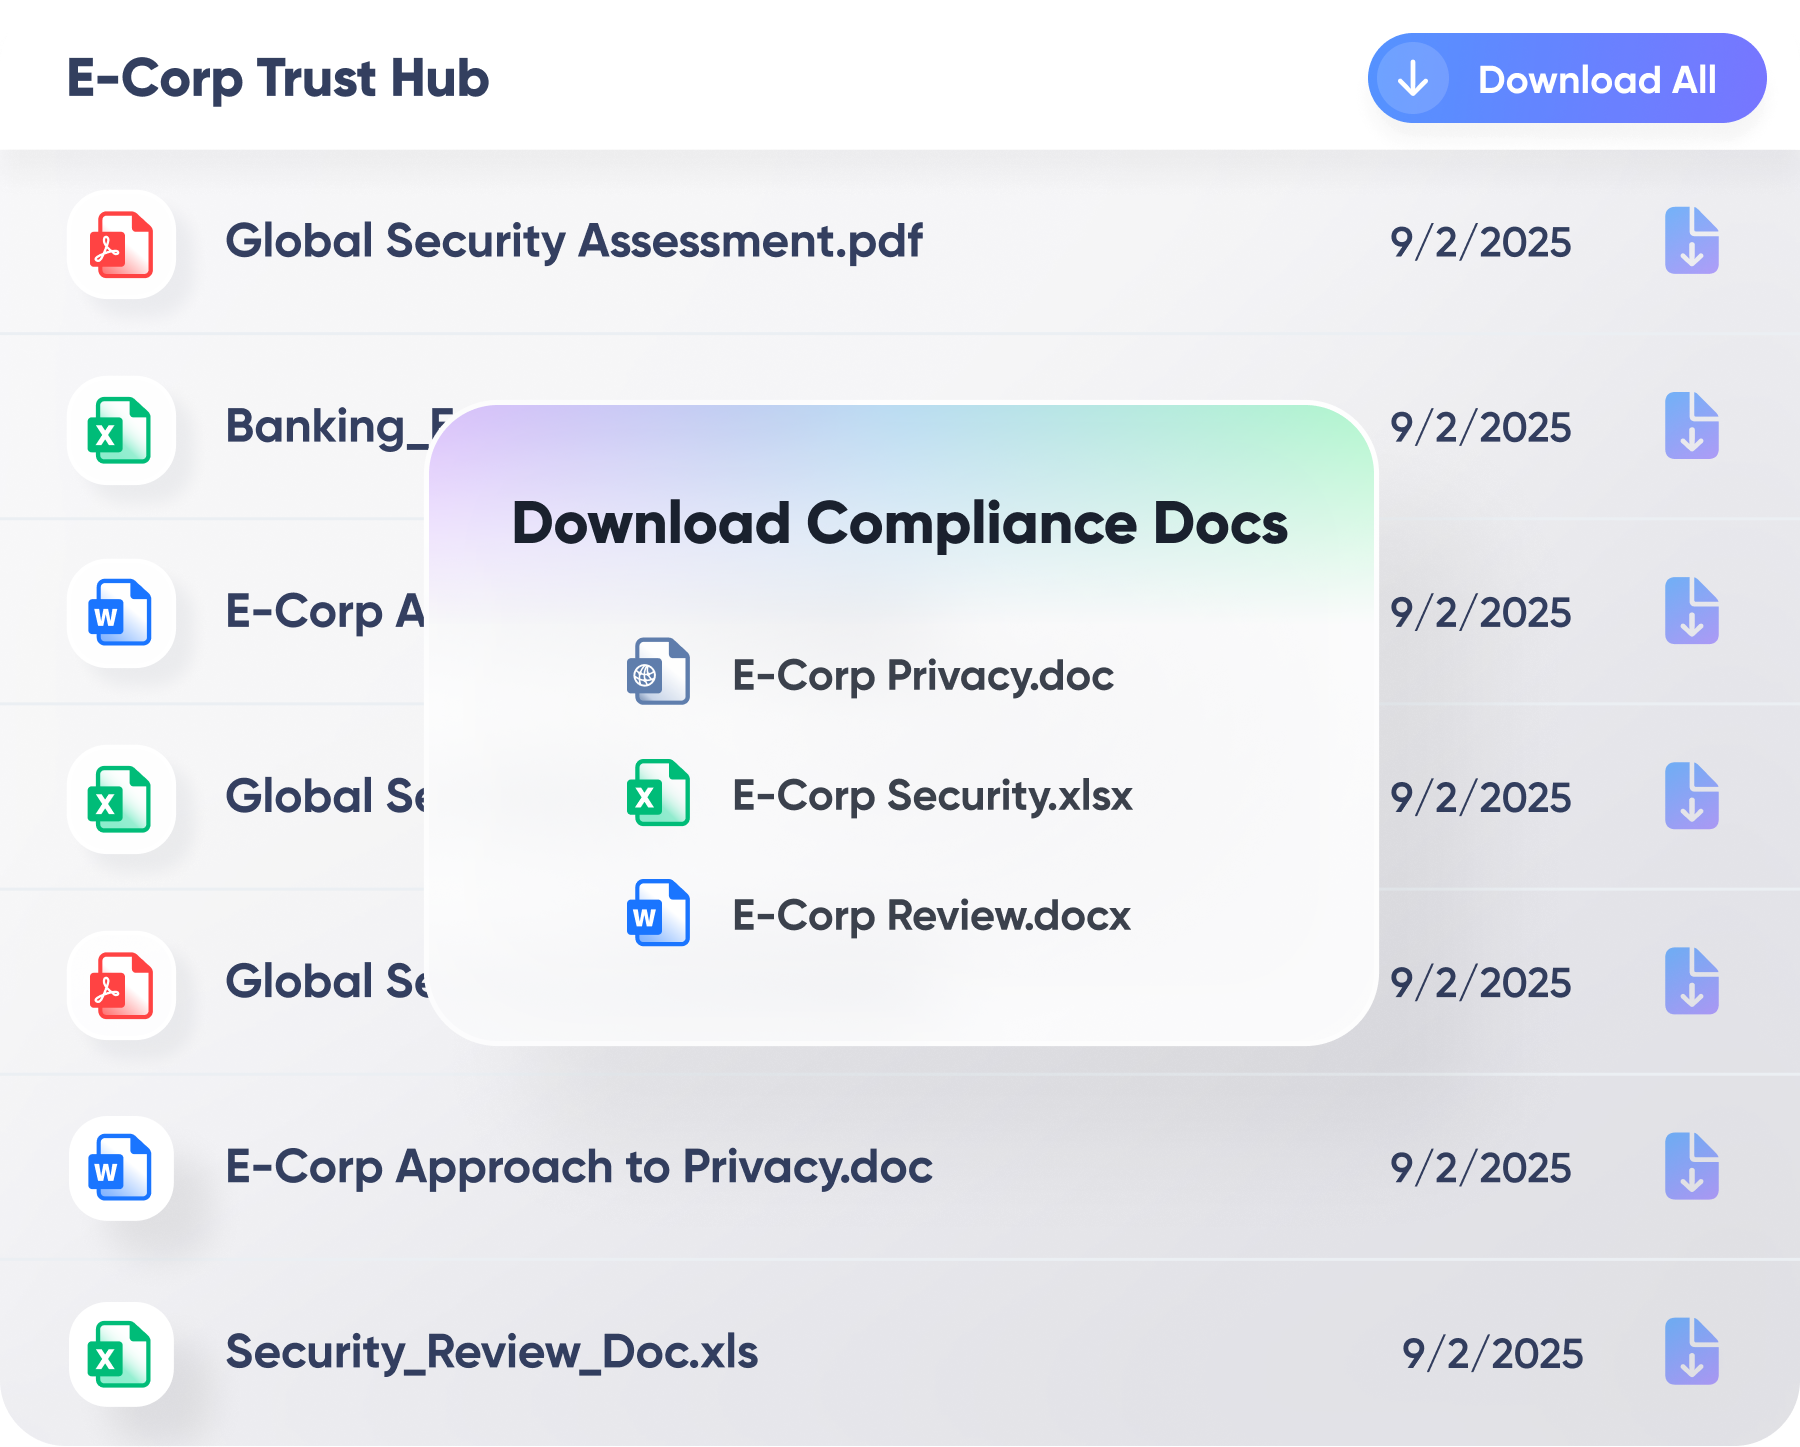Click the Excel icon beside Security_Review_Doc.xls
Viewport: 1800px width, 1447px height.
(121, 1354)
